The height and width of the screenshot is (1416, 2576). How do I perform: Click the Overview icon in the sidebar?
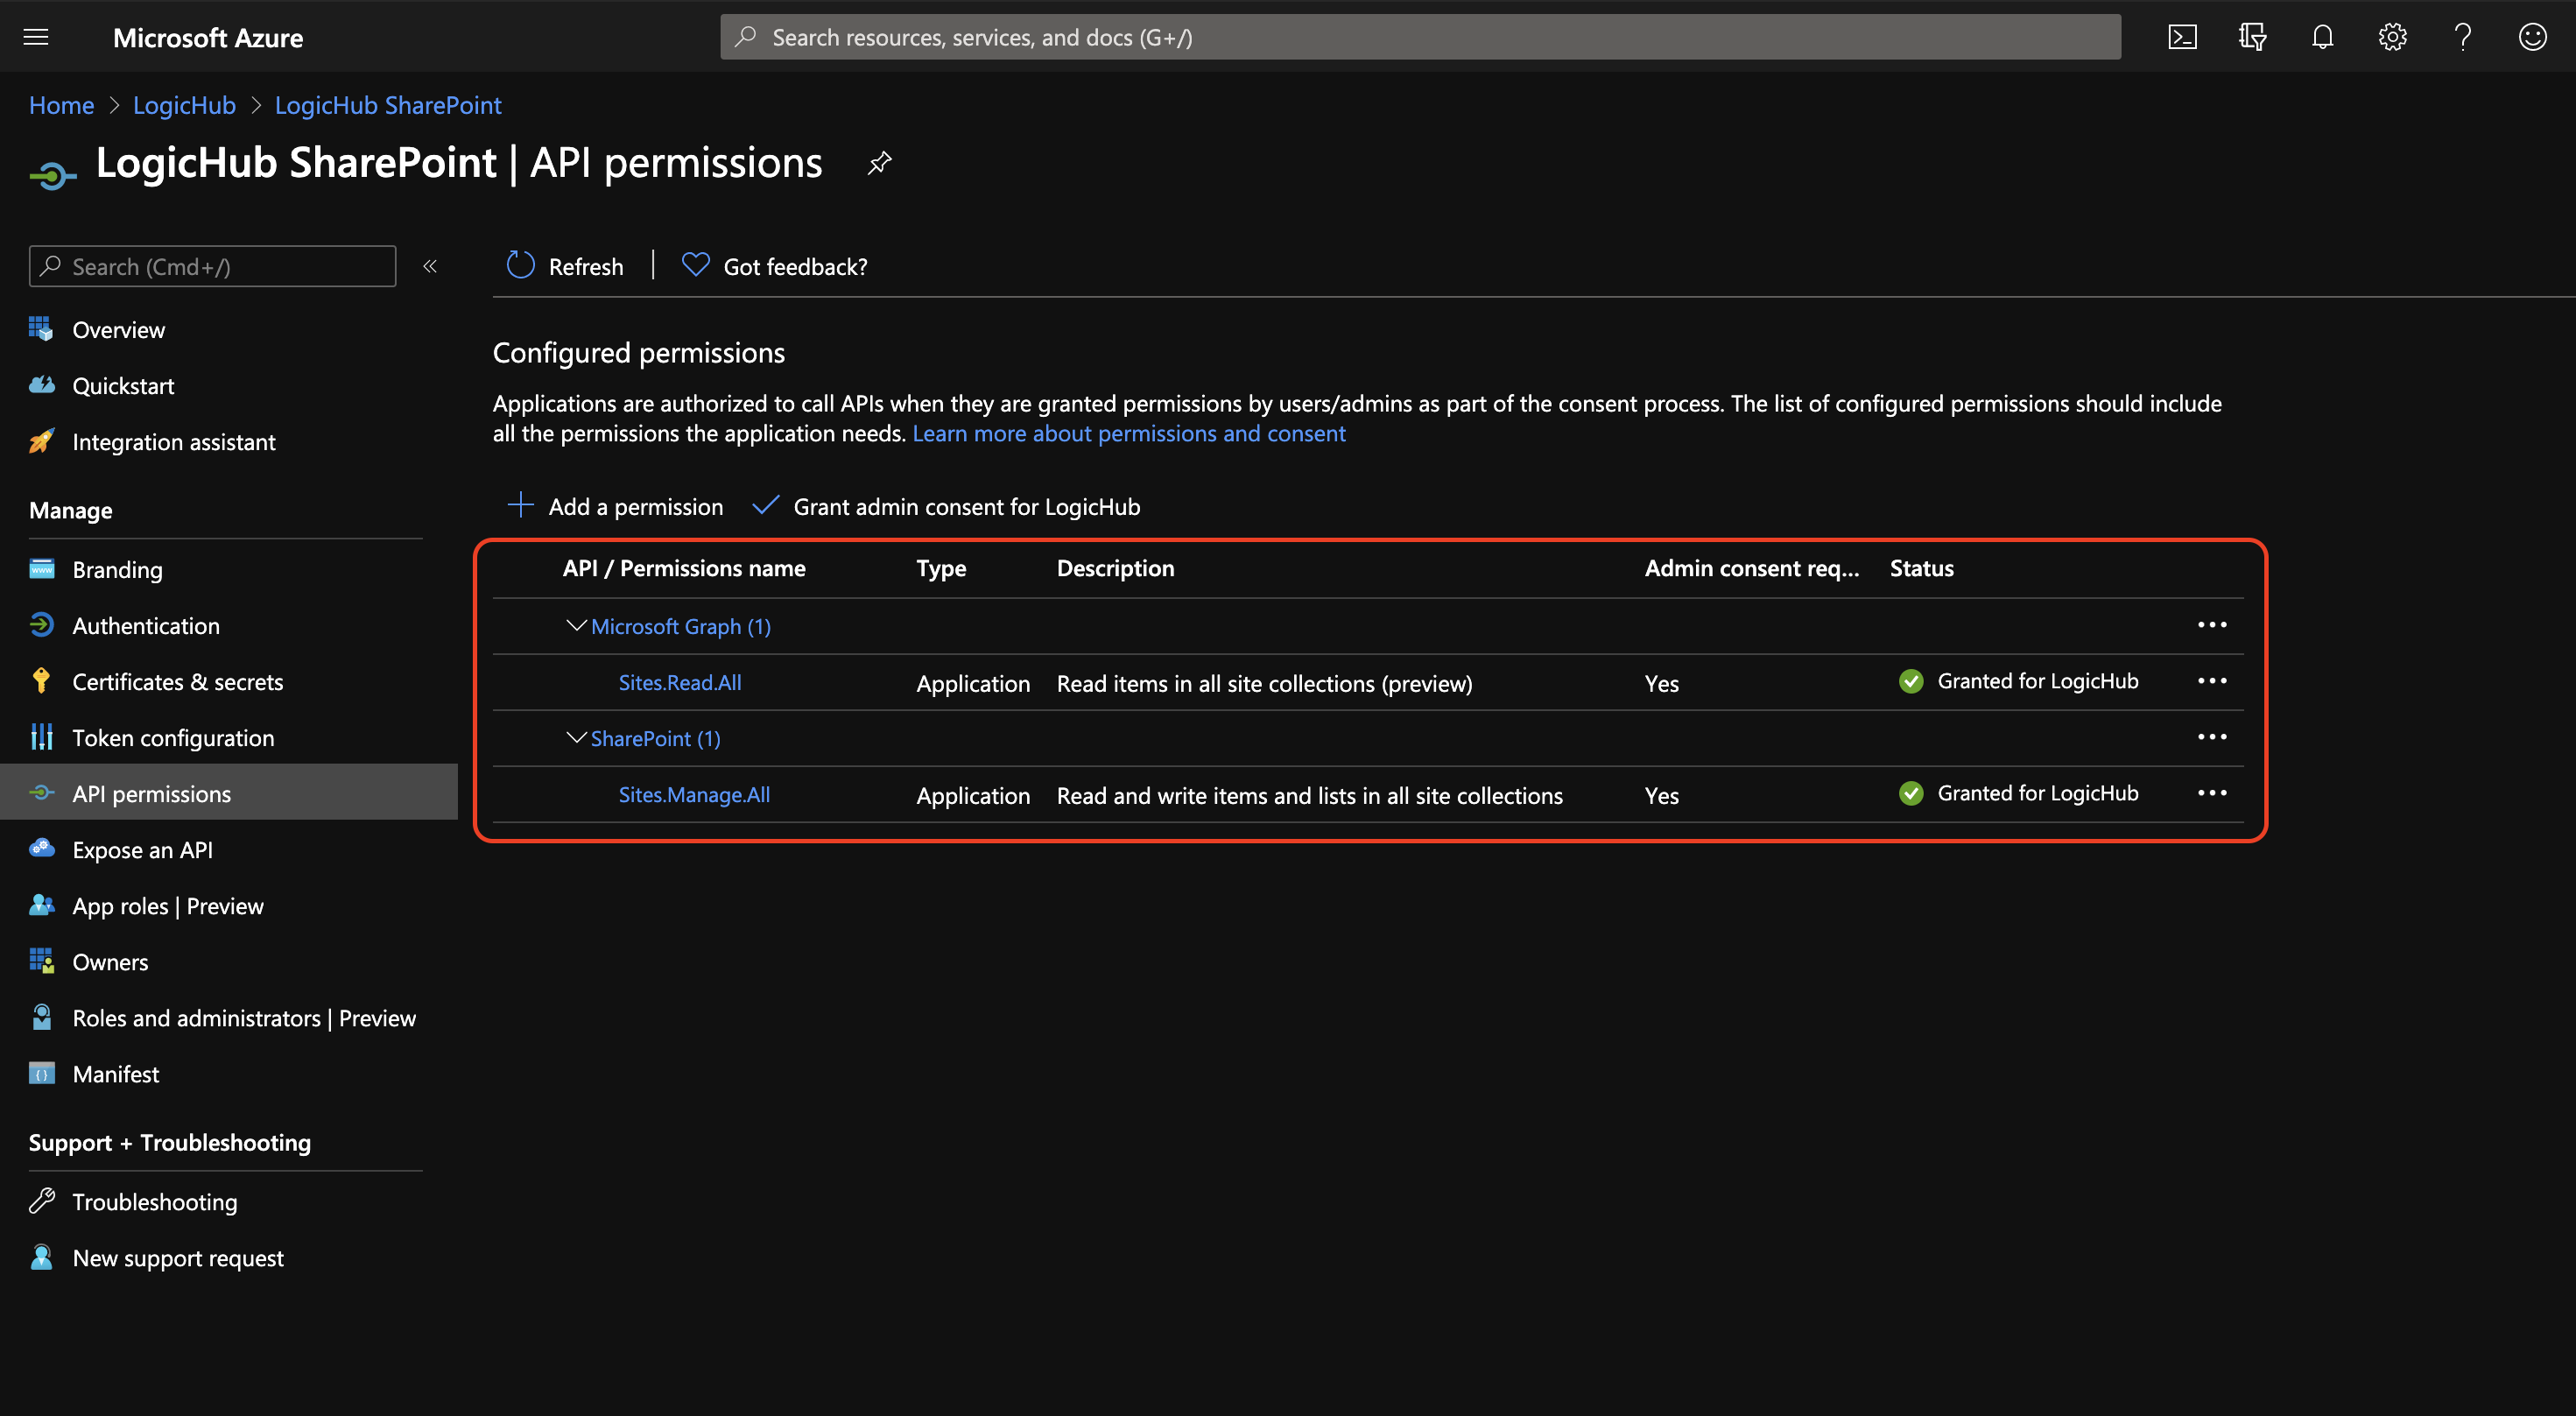click(x=41, y=329)
